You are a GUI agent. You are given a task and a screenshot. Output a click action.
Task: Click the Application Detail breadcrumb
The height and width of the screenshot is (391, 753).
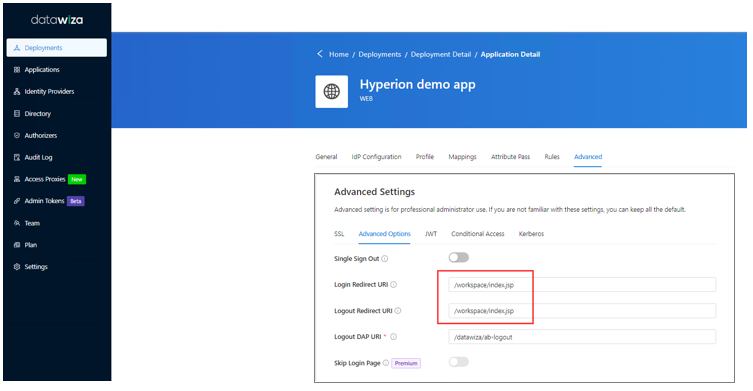[510, 54]
